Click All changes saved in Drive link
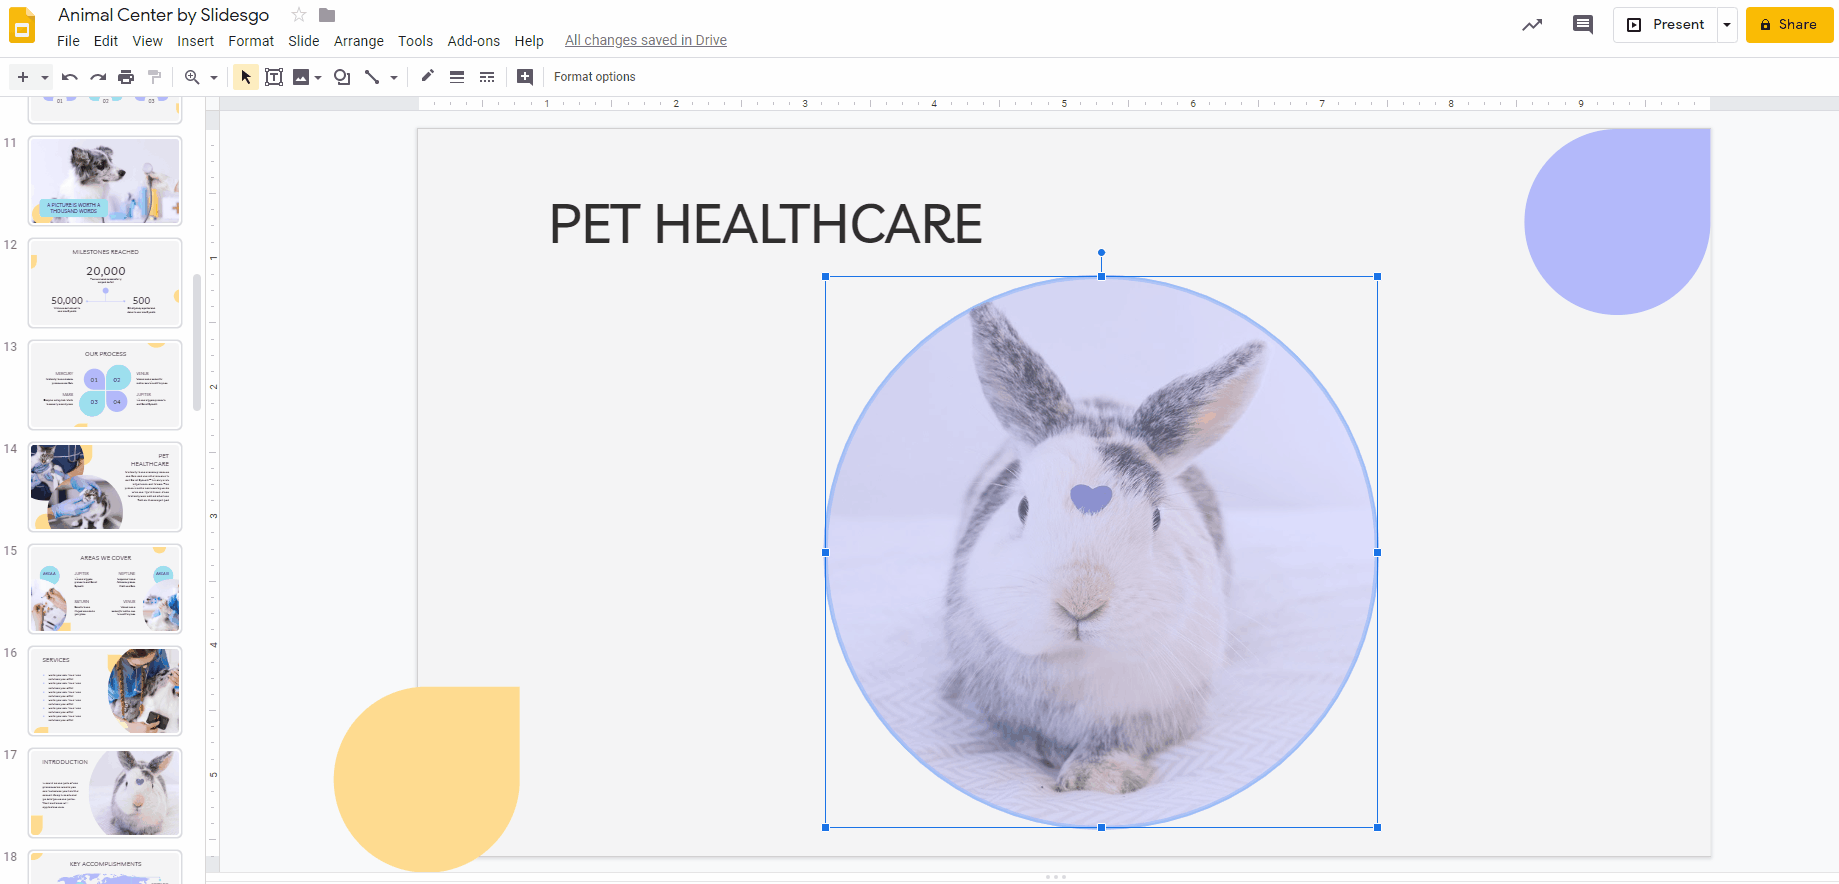The width and height of the screenshot is (1839, 884). click(646, 41)
